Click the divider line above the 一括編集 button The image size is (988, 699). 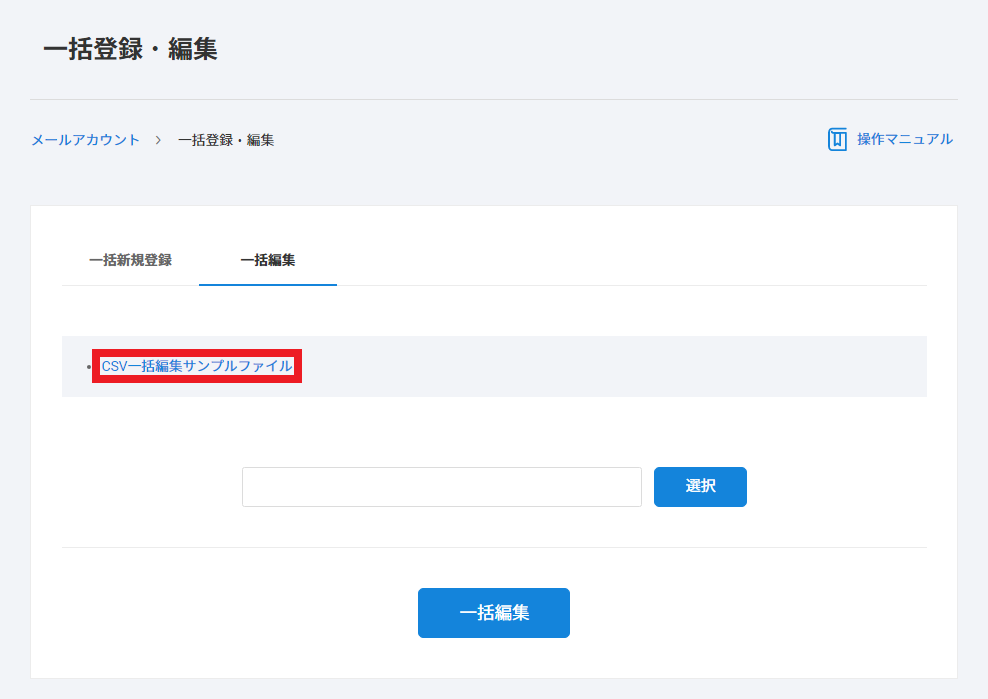494,547
